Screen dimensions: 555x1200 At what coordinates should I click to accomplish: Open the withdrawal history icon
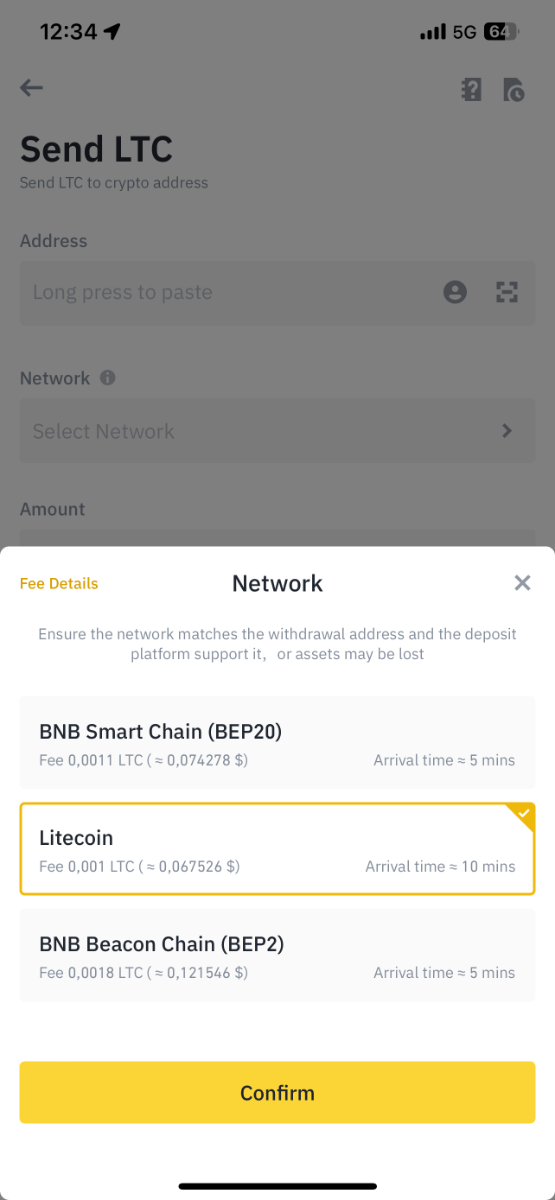(513, 89)
